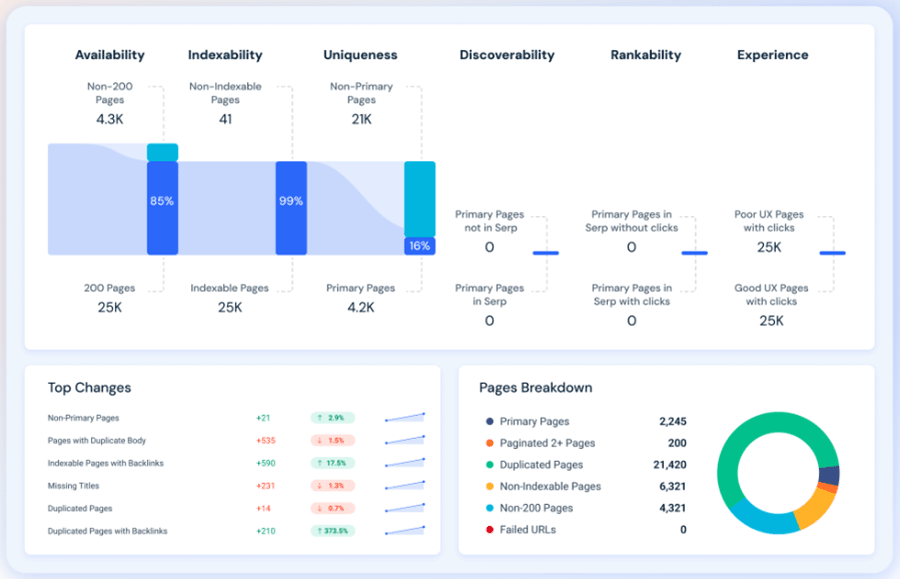This screenshot has height=579, width=900.
Task: Open Primary Pages in Serp with clicks
Action: click(631, 294)
